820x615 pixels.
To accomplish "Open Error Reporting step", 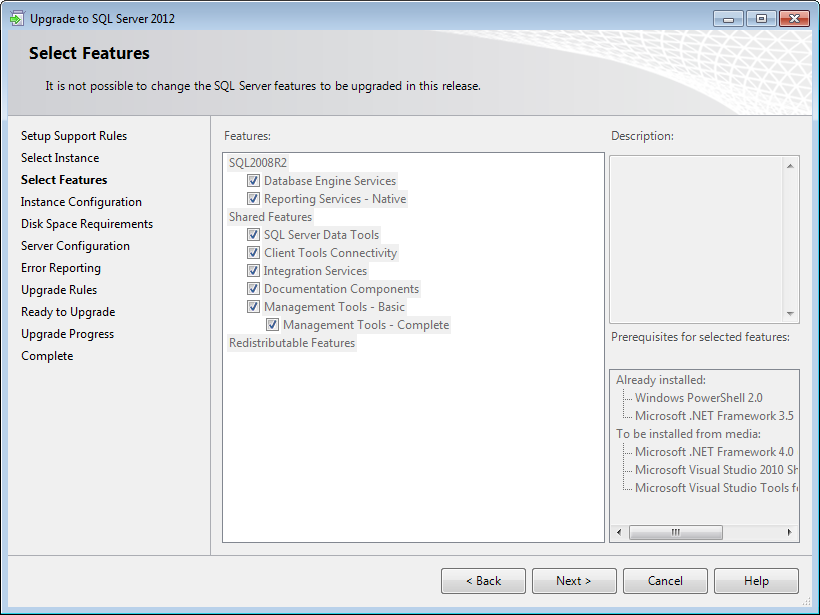I will (61, 268).
